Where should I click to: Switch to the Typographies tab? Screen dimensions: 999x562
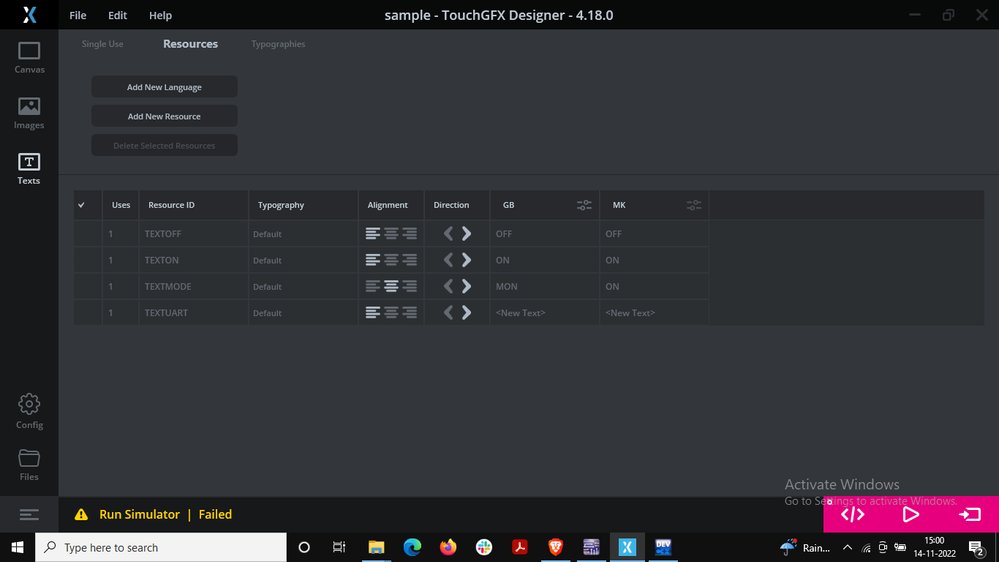coord(278,44)
